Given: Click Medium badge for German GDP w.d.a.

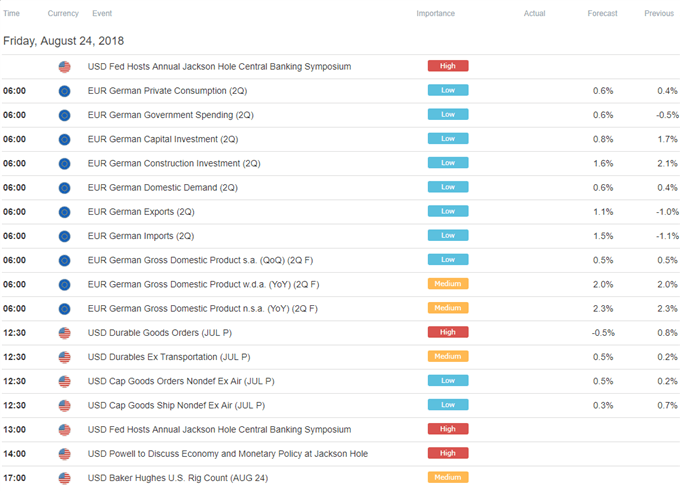Looking at the screenshot, I should click(x=448, y=284).
